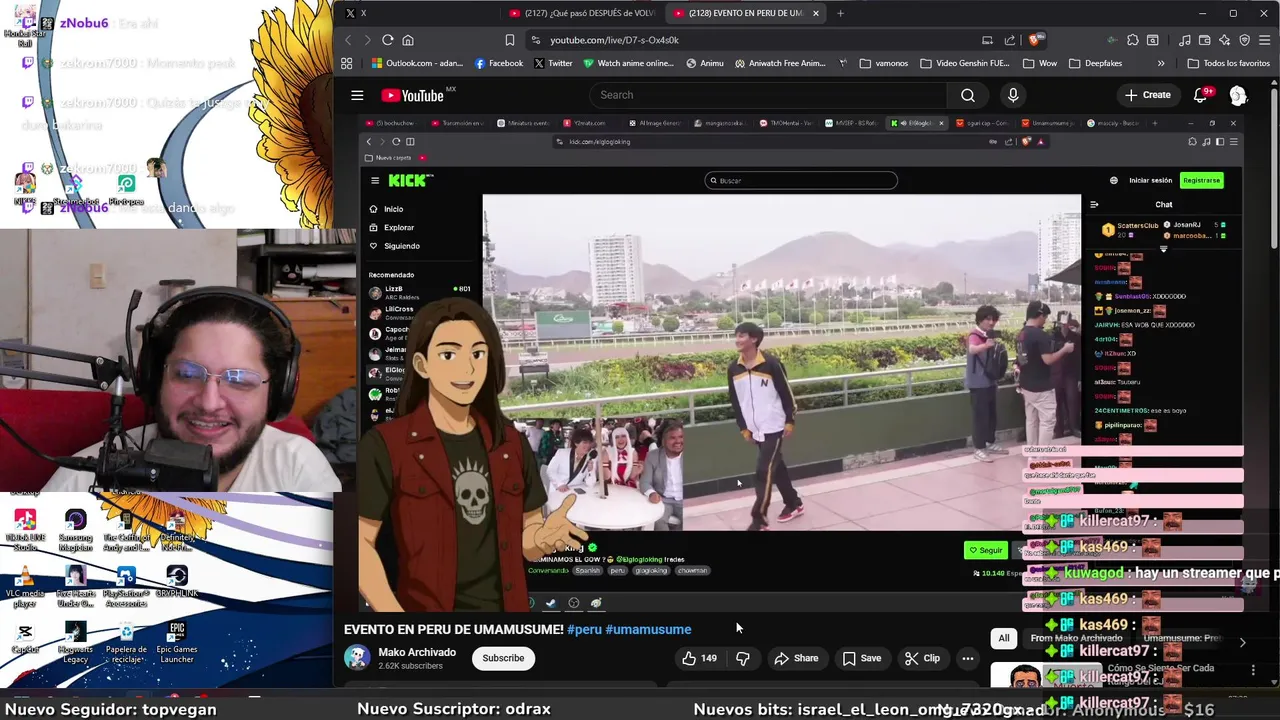This screenshot has height=720, width=1280.
Task: Open the Papelera de reciclaje desktop icon
Action: coord(126,643)
